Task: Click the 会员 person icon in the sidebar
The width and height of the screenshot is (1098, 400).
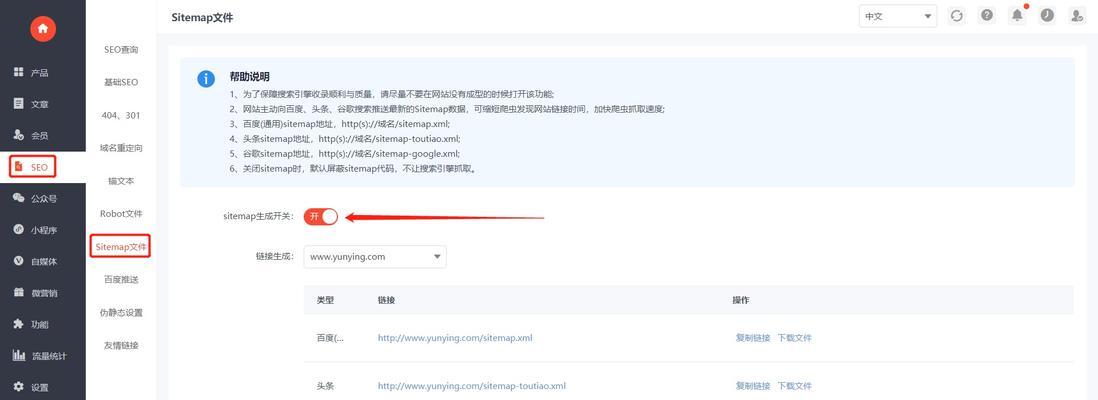Action: coord(19,135)
